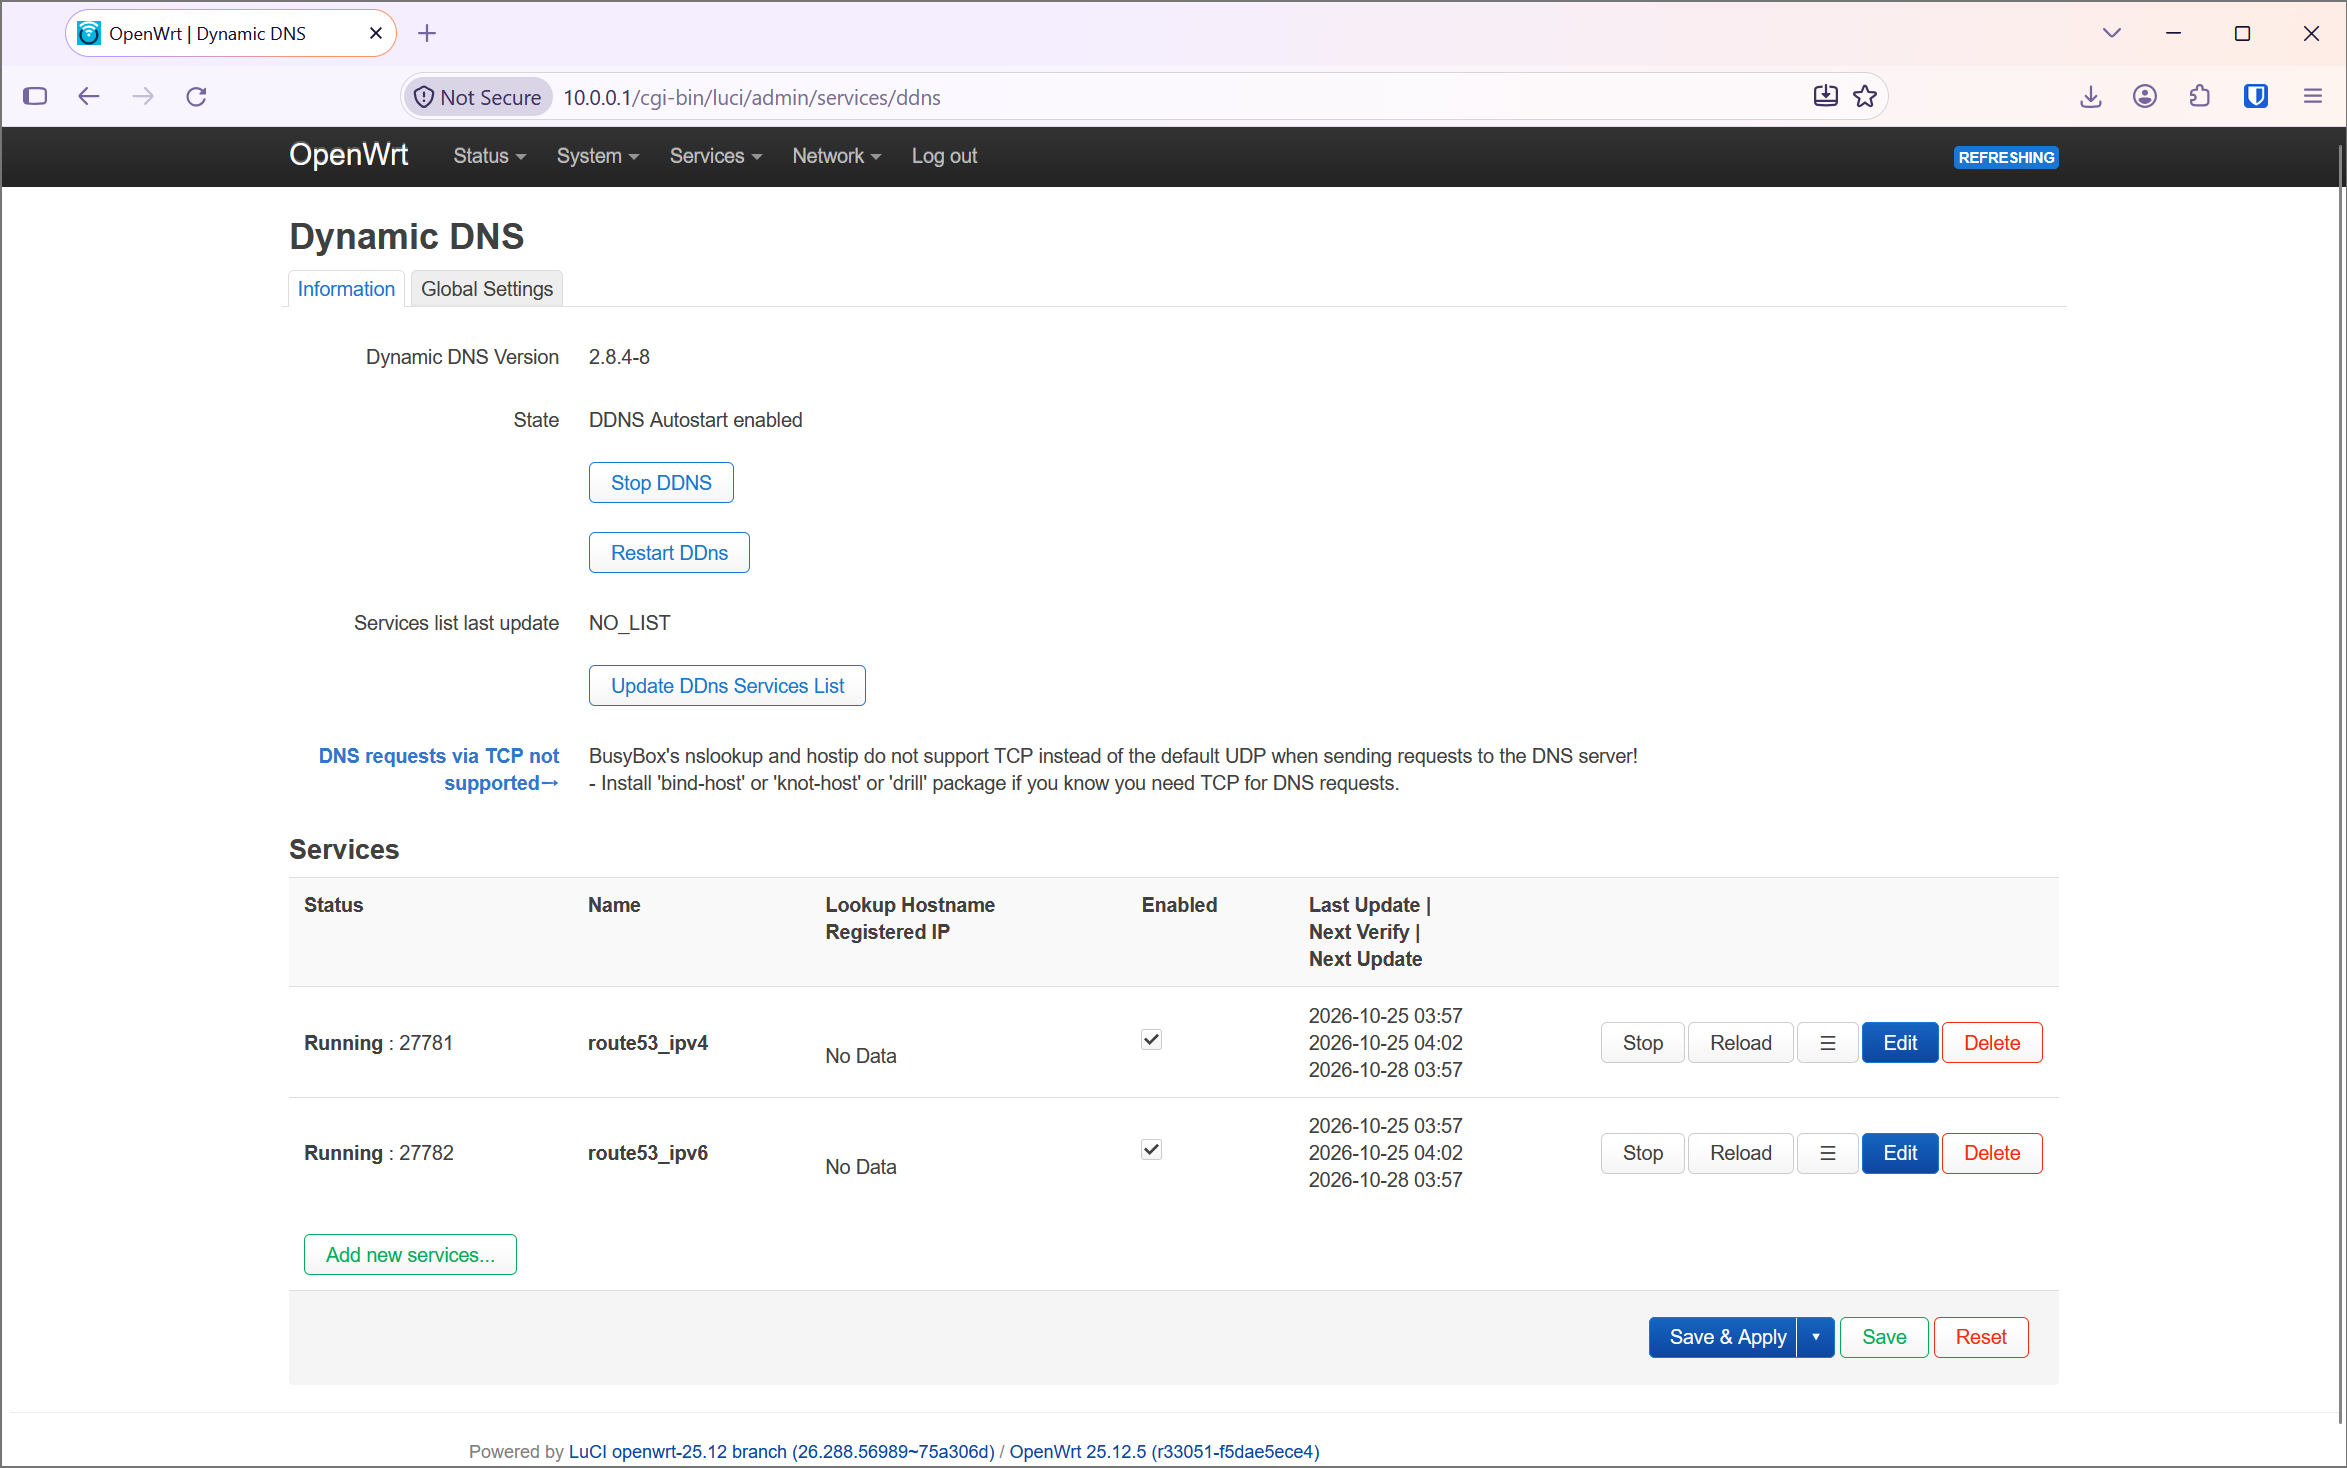Open the list icon button for route53_ipv6
This screenshot has height=1468, width=2347.
click(1828, 1153)
